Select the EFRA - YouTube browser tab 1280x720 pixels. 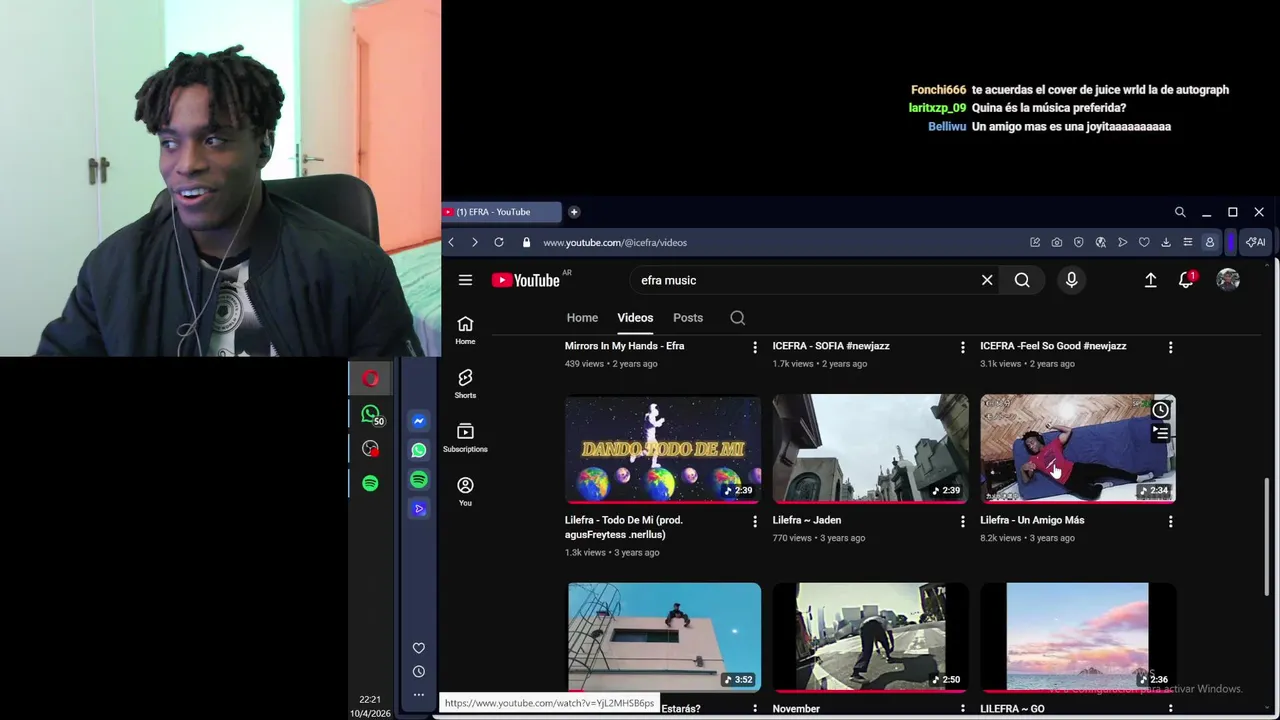501,212
